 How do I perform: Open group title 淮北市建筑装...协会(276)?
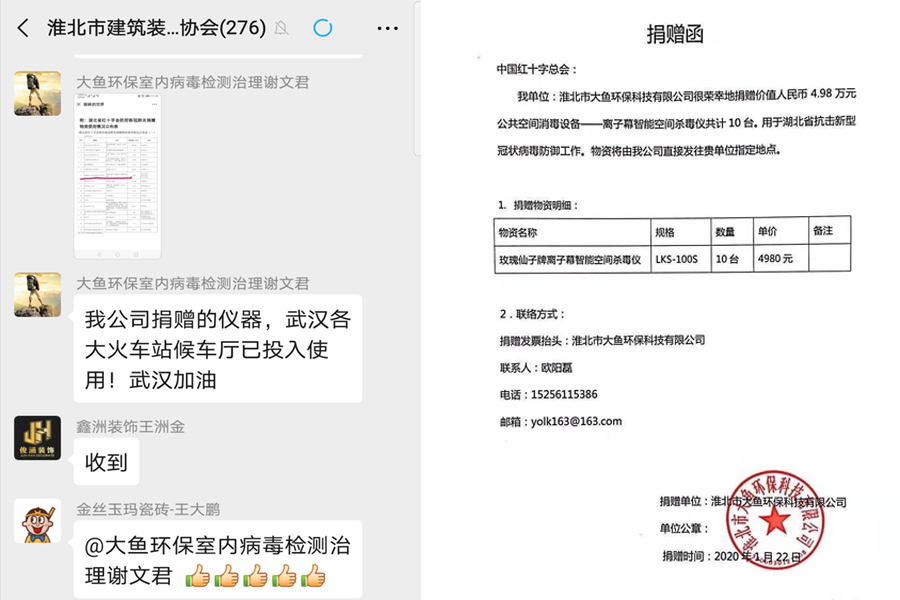coord(157,28)
